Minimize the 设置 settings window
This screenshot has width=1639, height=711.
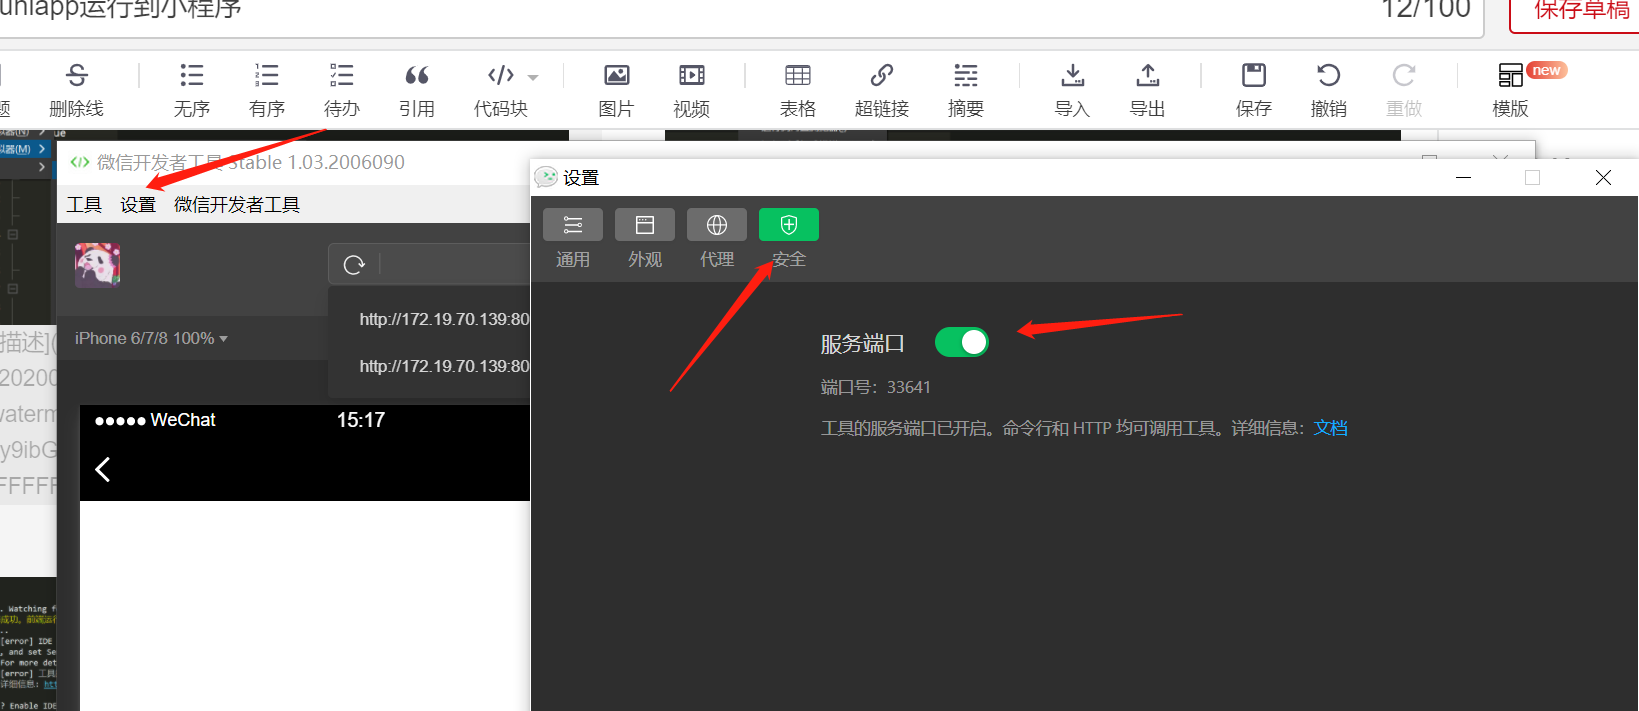pyautogui.click(x=1464, y=177)
